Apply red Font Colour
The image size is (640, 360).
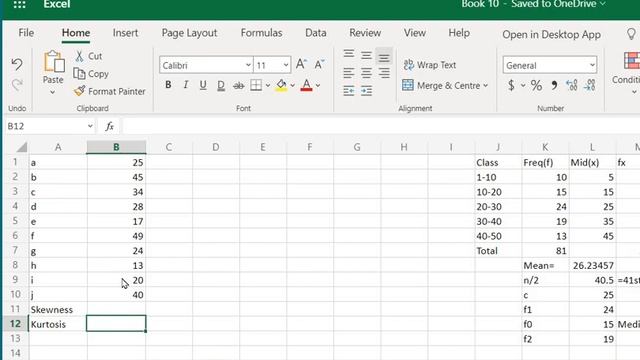coord(306,85)
